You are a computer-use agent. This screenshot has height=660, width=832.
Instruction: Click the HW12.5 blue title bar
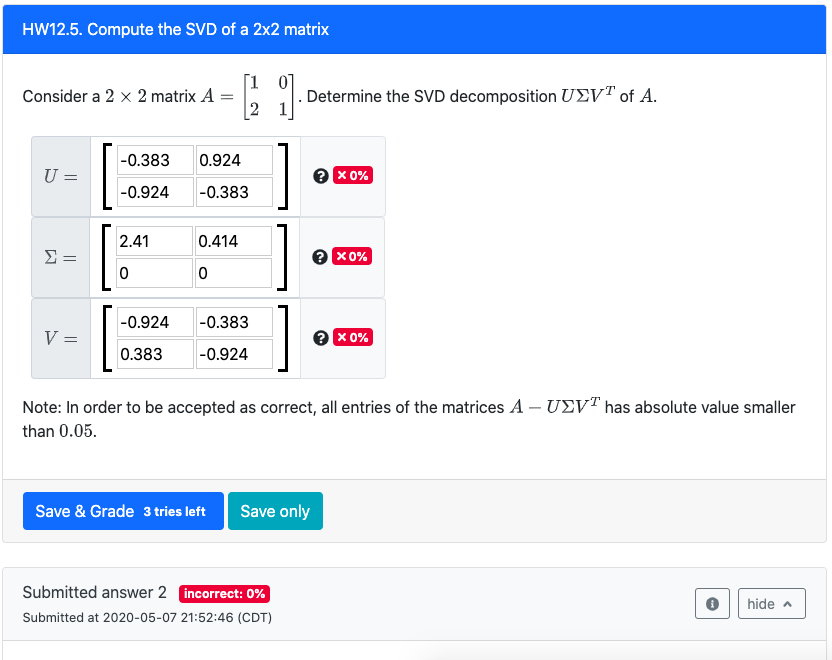[x=416, y=29]
